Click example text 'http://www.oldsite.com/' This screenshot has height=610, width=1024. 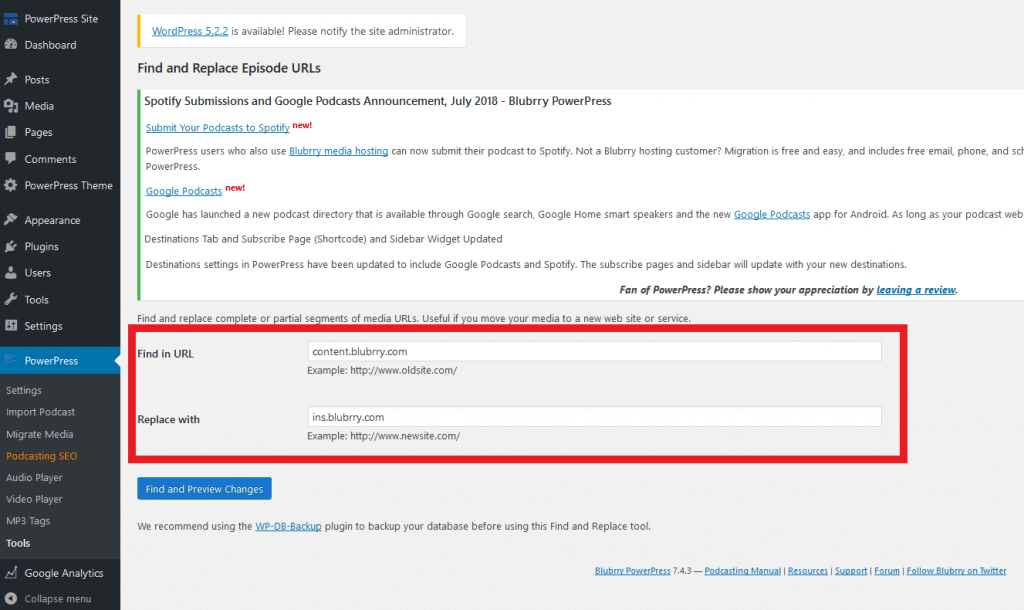pos(404,370)
